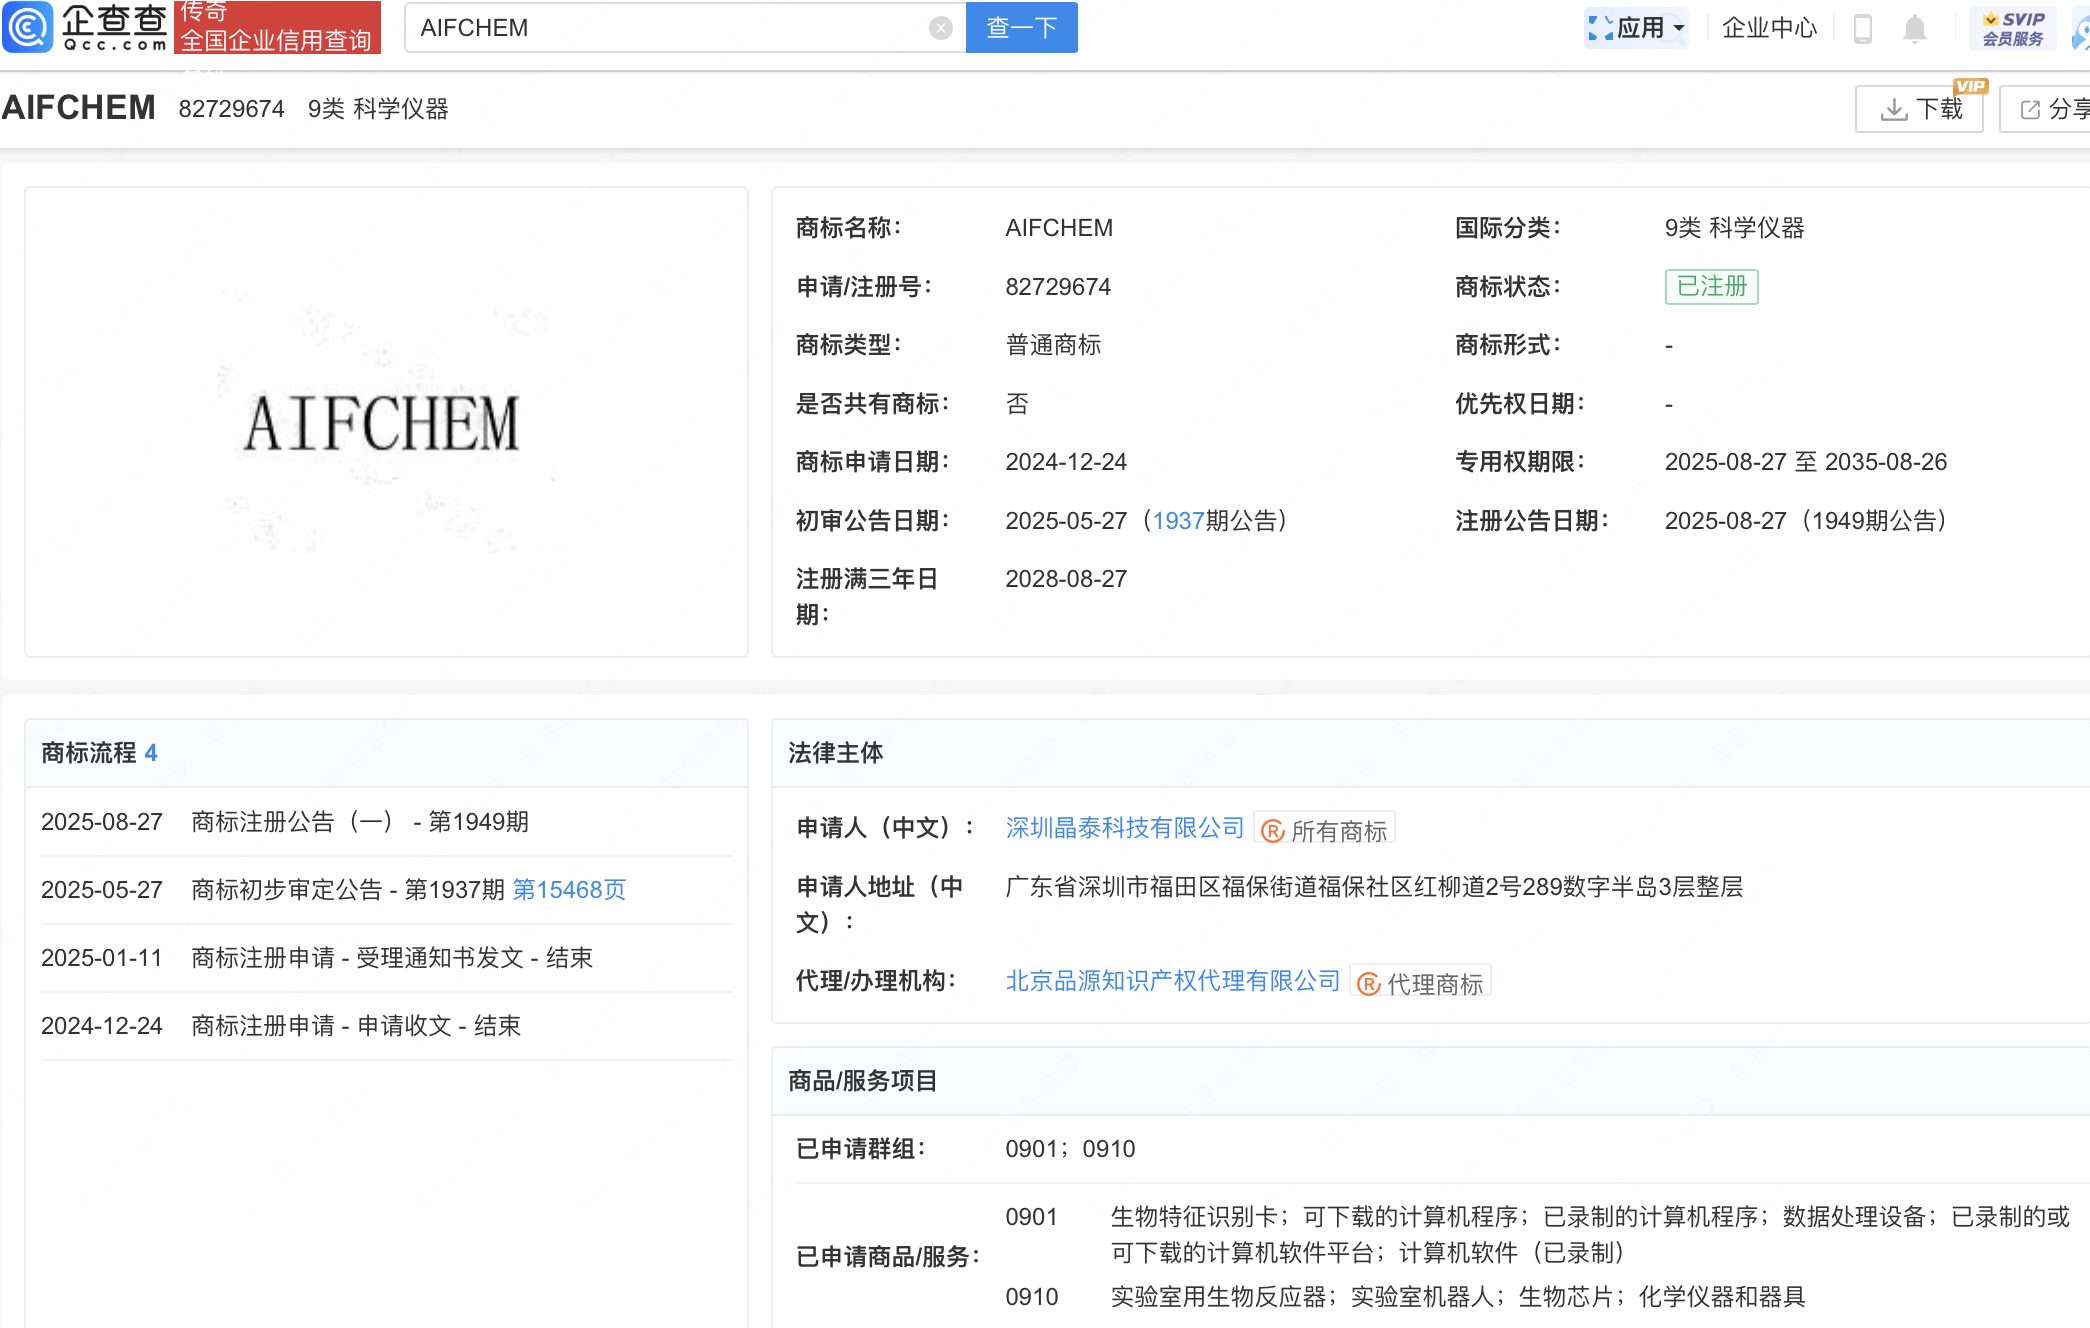Open notifications bell icon
Screen dimensions: 2090x1328
click(1915, 28)
